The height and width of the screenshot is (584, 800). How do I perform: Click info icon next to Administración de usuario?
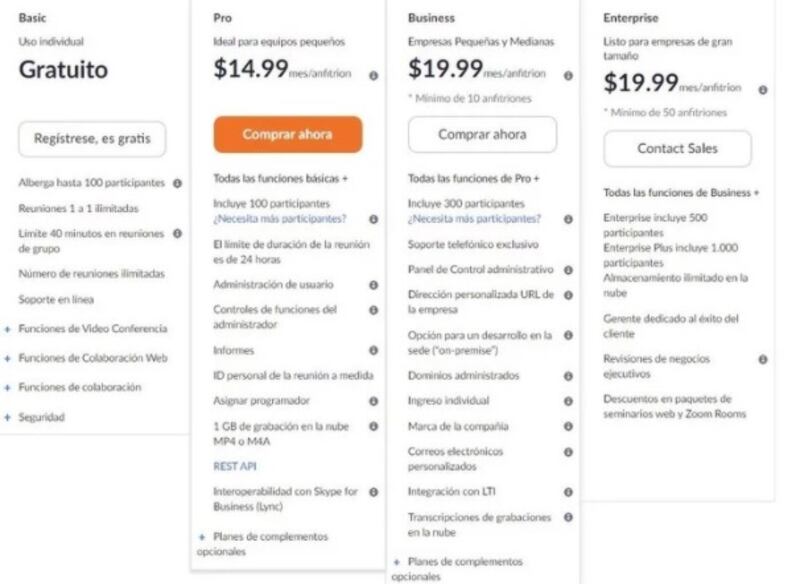(x=373, y=285)
